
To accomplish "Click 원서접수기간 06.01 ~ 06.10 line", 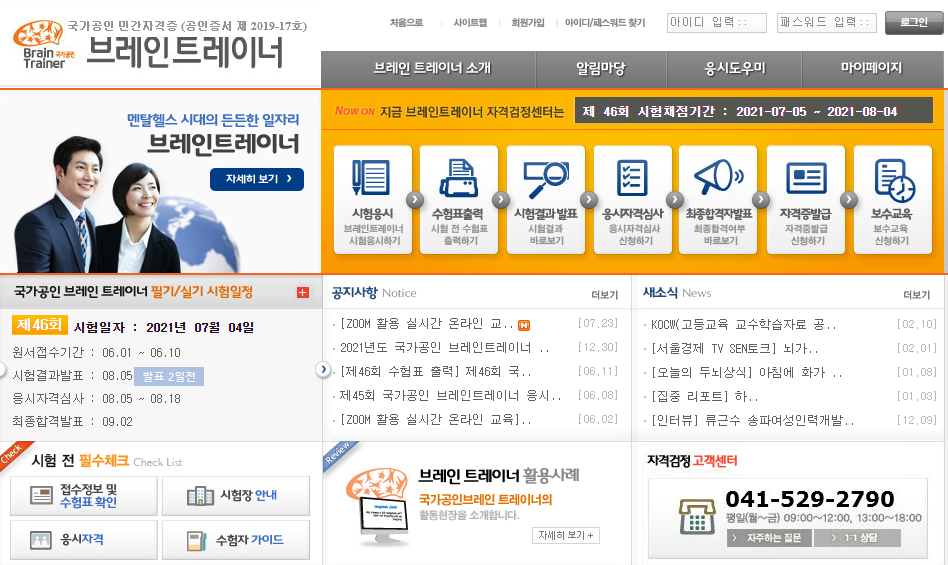I will (x=96, y=353).
